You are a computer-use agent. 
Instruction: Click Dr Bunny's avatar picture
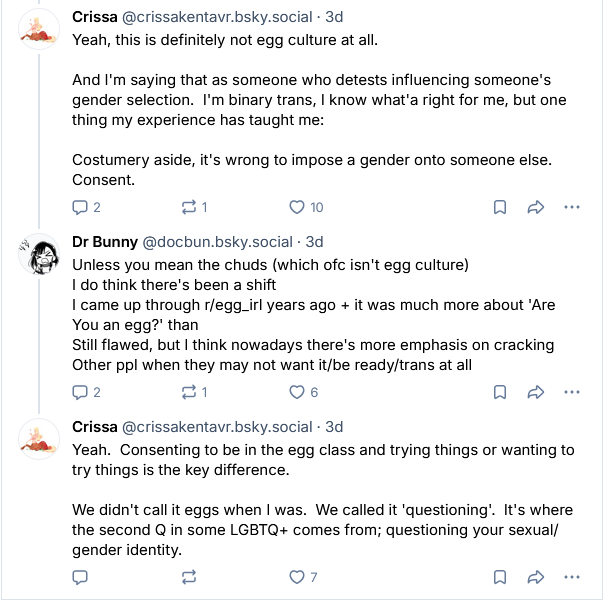tap(40, 258)
